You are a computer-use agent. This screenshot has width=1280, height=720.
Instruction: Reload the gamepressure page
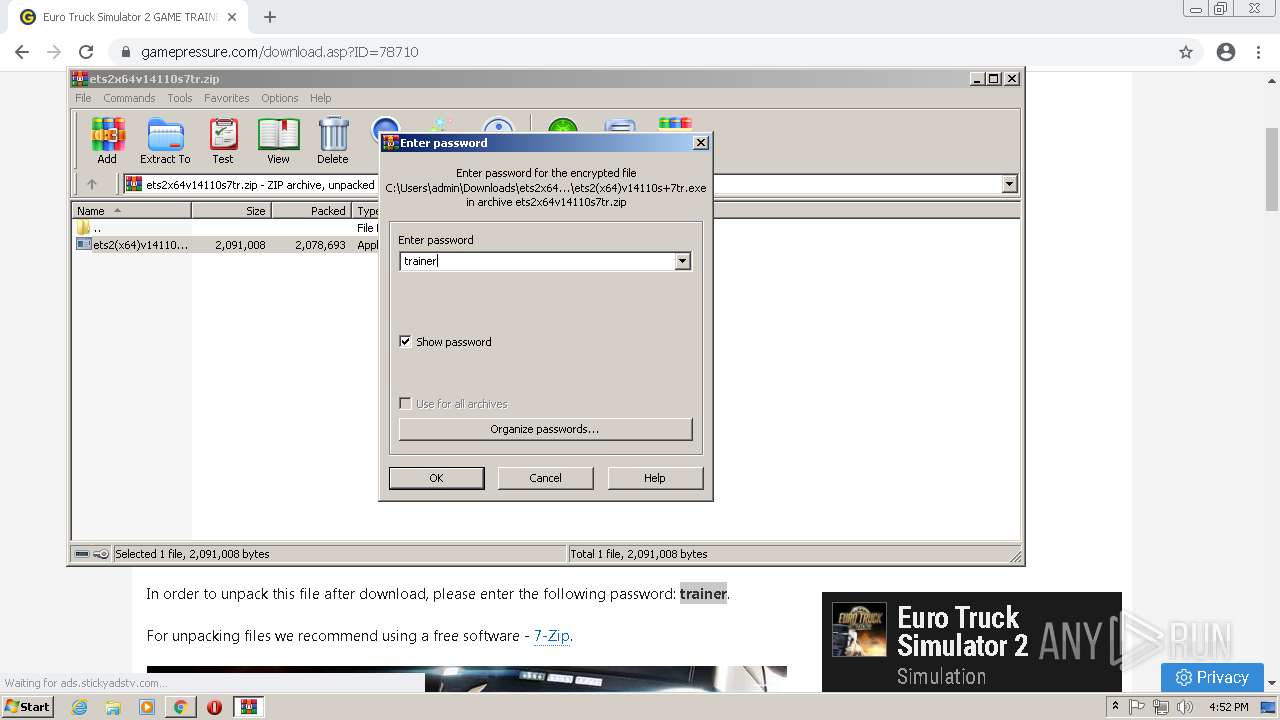pyautogui.click(x=86, y=52)
